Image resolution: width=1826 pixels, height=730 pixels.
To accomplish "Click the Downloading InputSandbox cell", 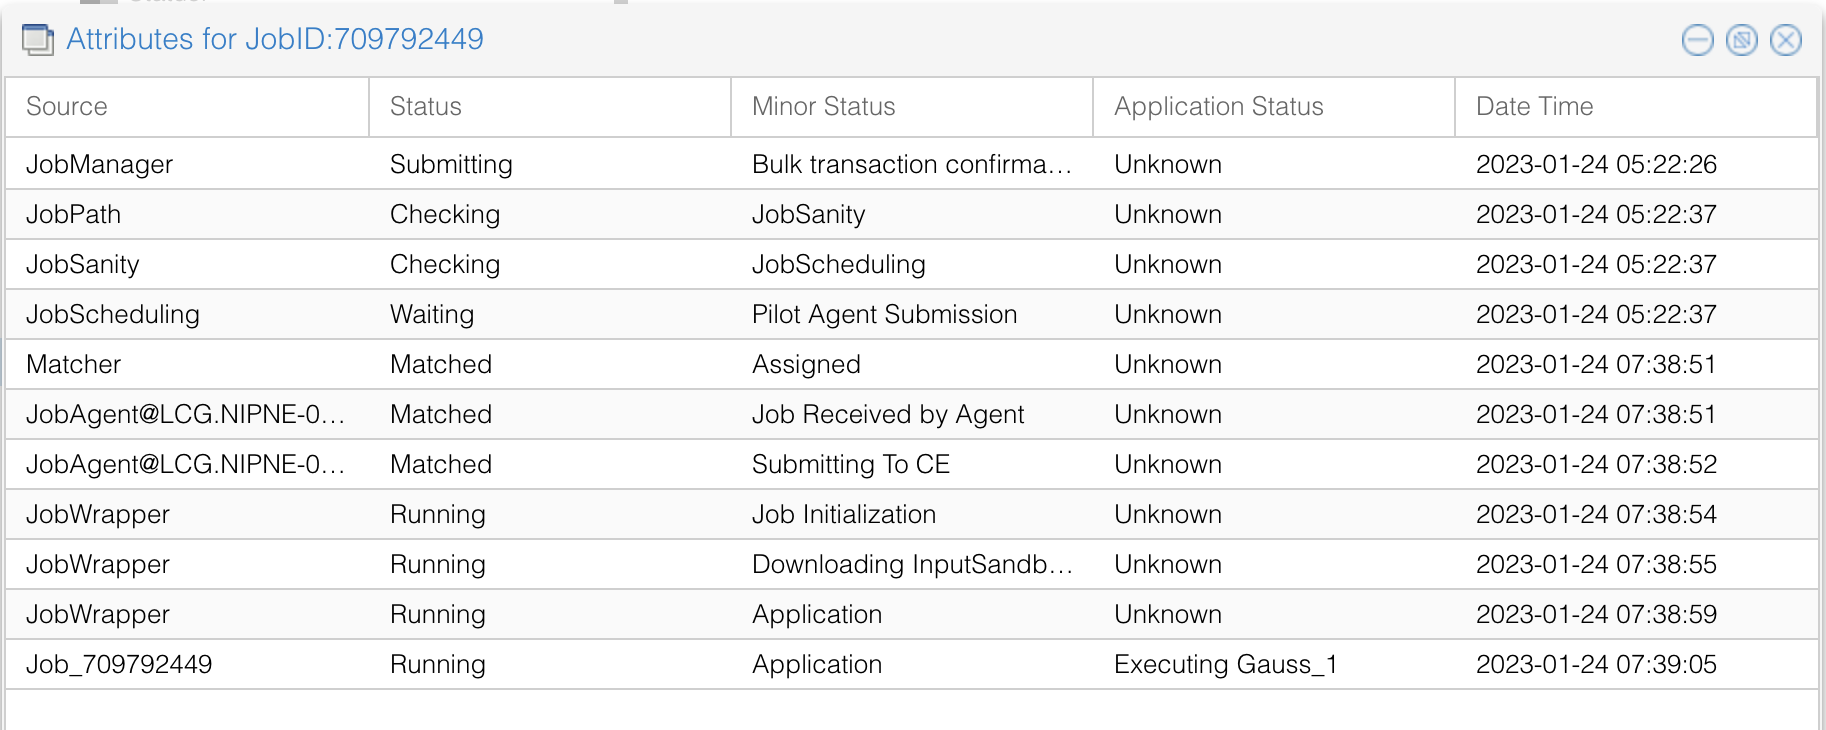I will [911, 564].
